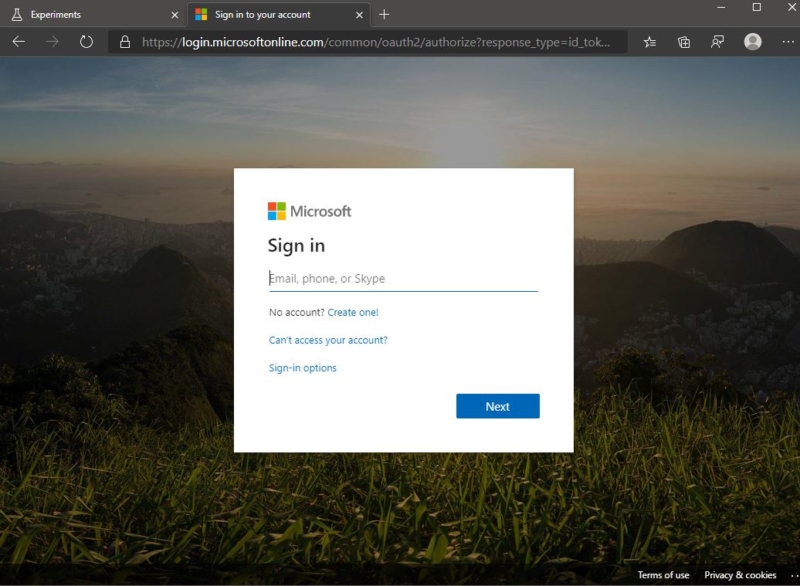Image resolution: width=800 pixels, height=586 pixels.
Task: Open Can't access your account? link
Action: click(328, 340)
